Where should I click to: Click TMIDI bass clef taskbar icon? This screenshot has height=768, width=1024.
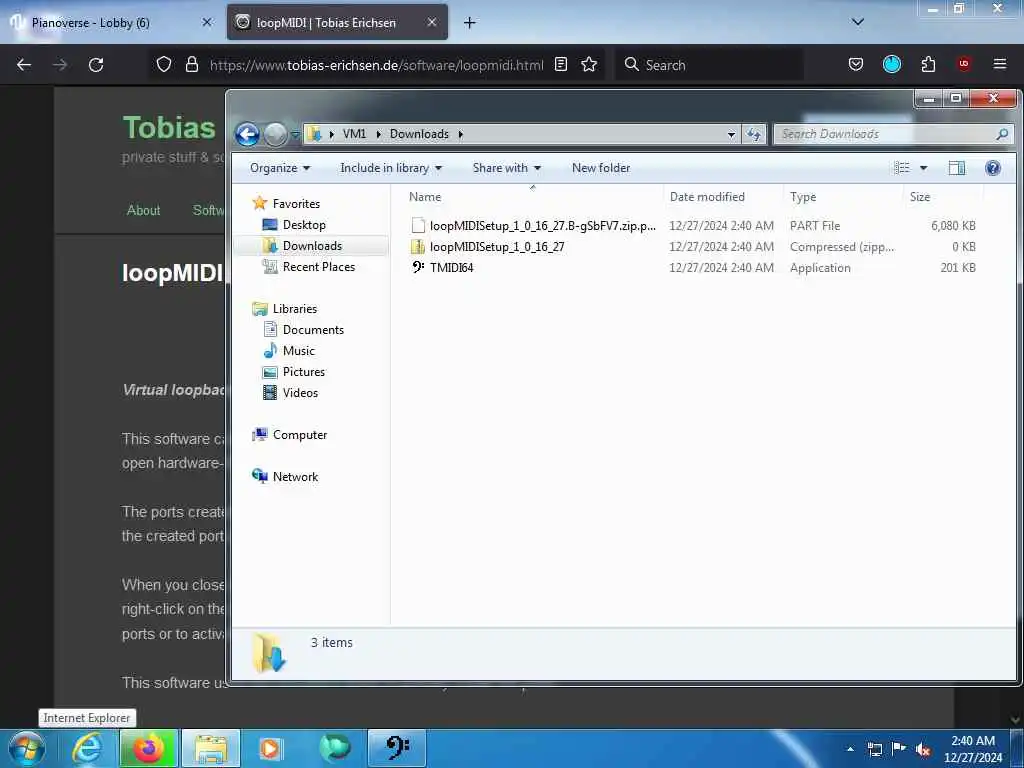(397, 748)
